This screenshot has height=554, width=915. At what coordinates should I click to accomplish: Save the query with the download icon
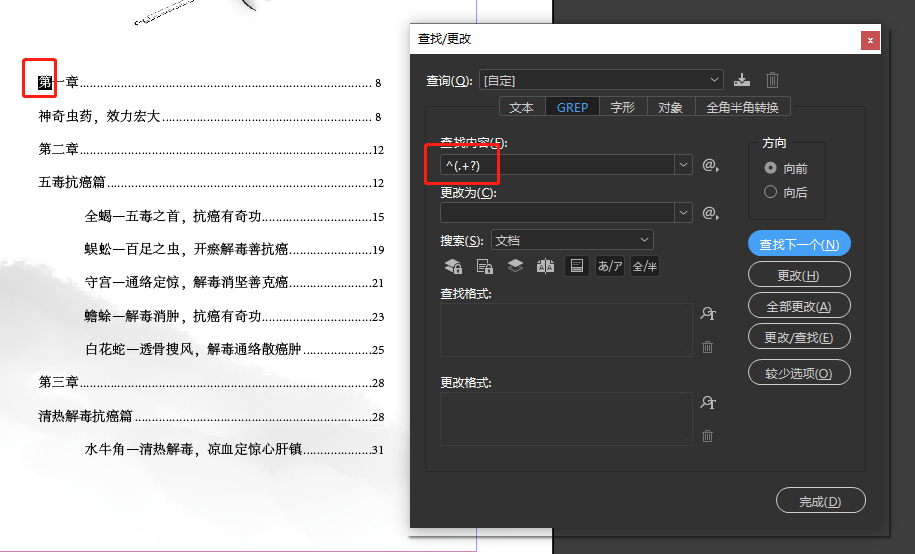tap(742, 80)
